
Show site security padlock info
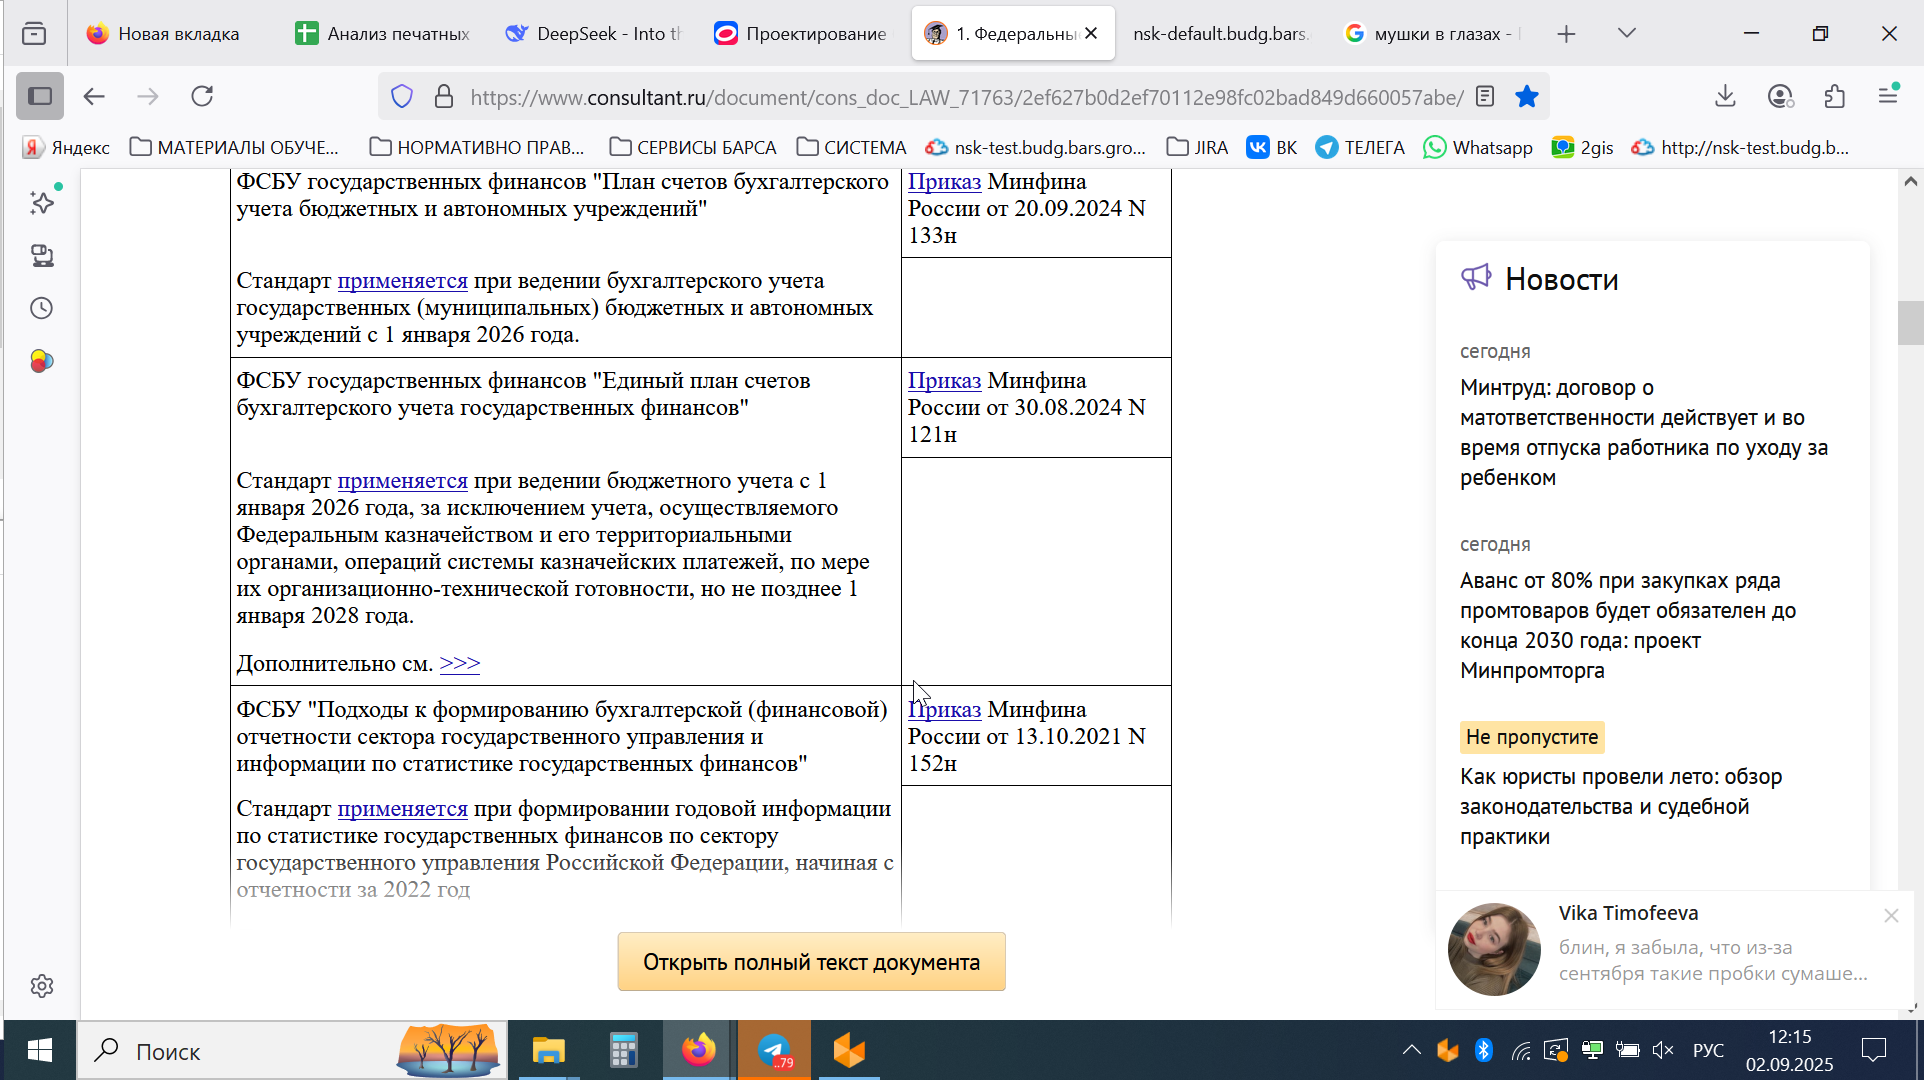444,96
